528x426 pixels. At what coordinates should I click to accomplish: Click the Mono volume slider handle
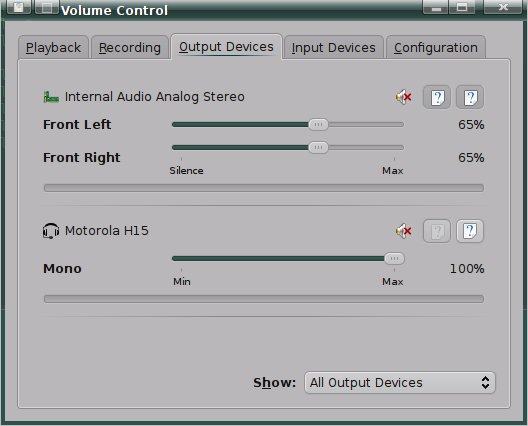point(394,259)
